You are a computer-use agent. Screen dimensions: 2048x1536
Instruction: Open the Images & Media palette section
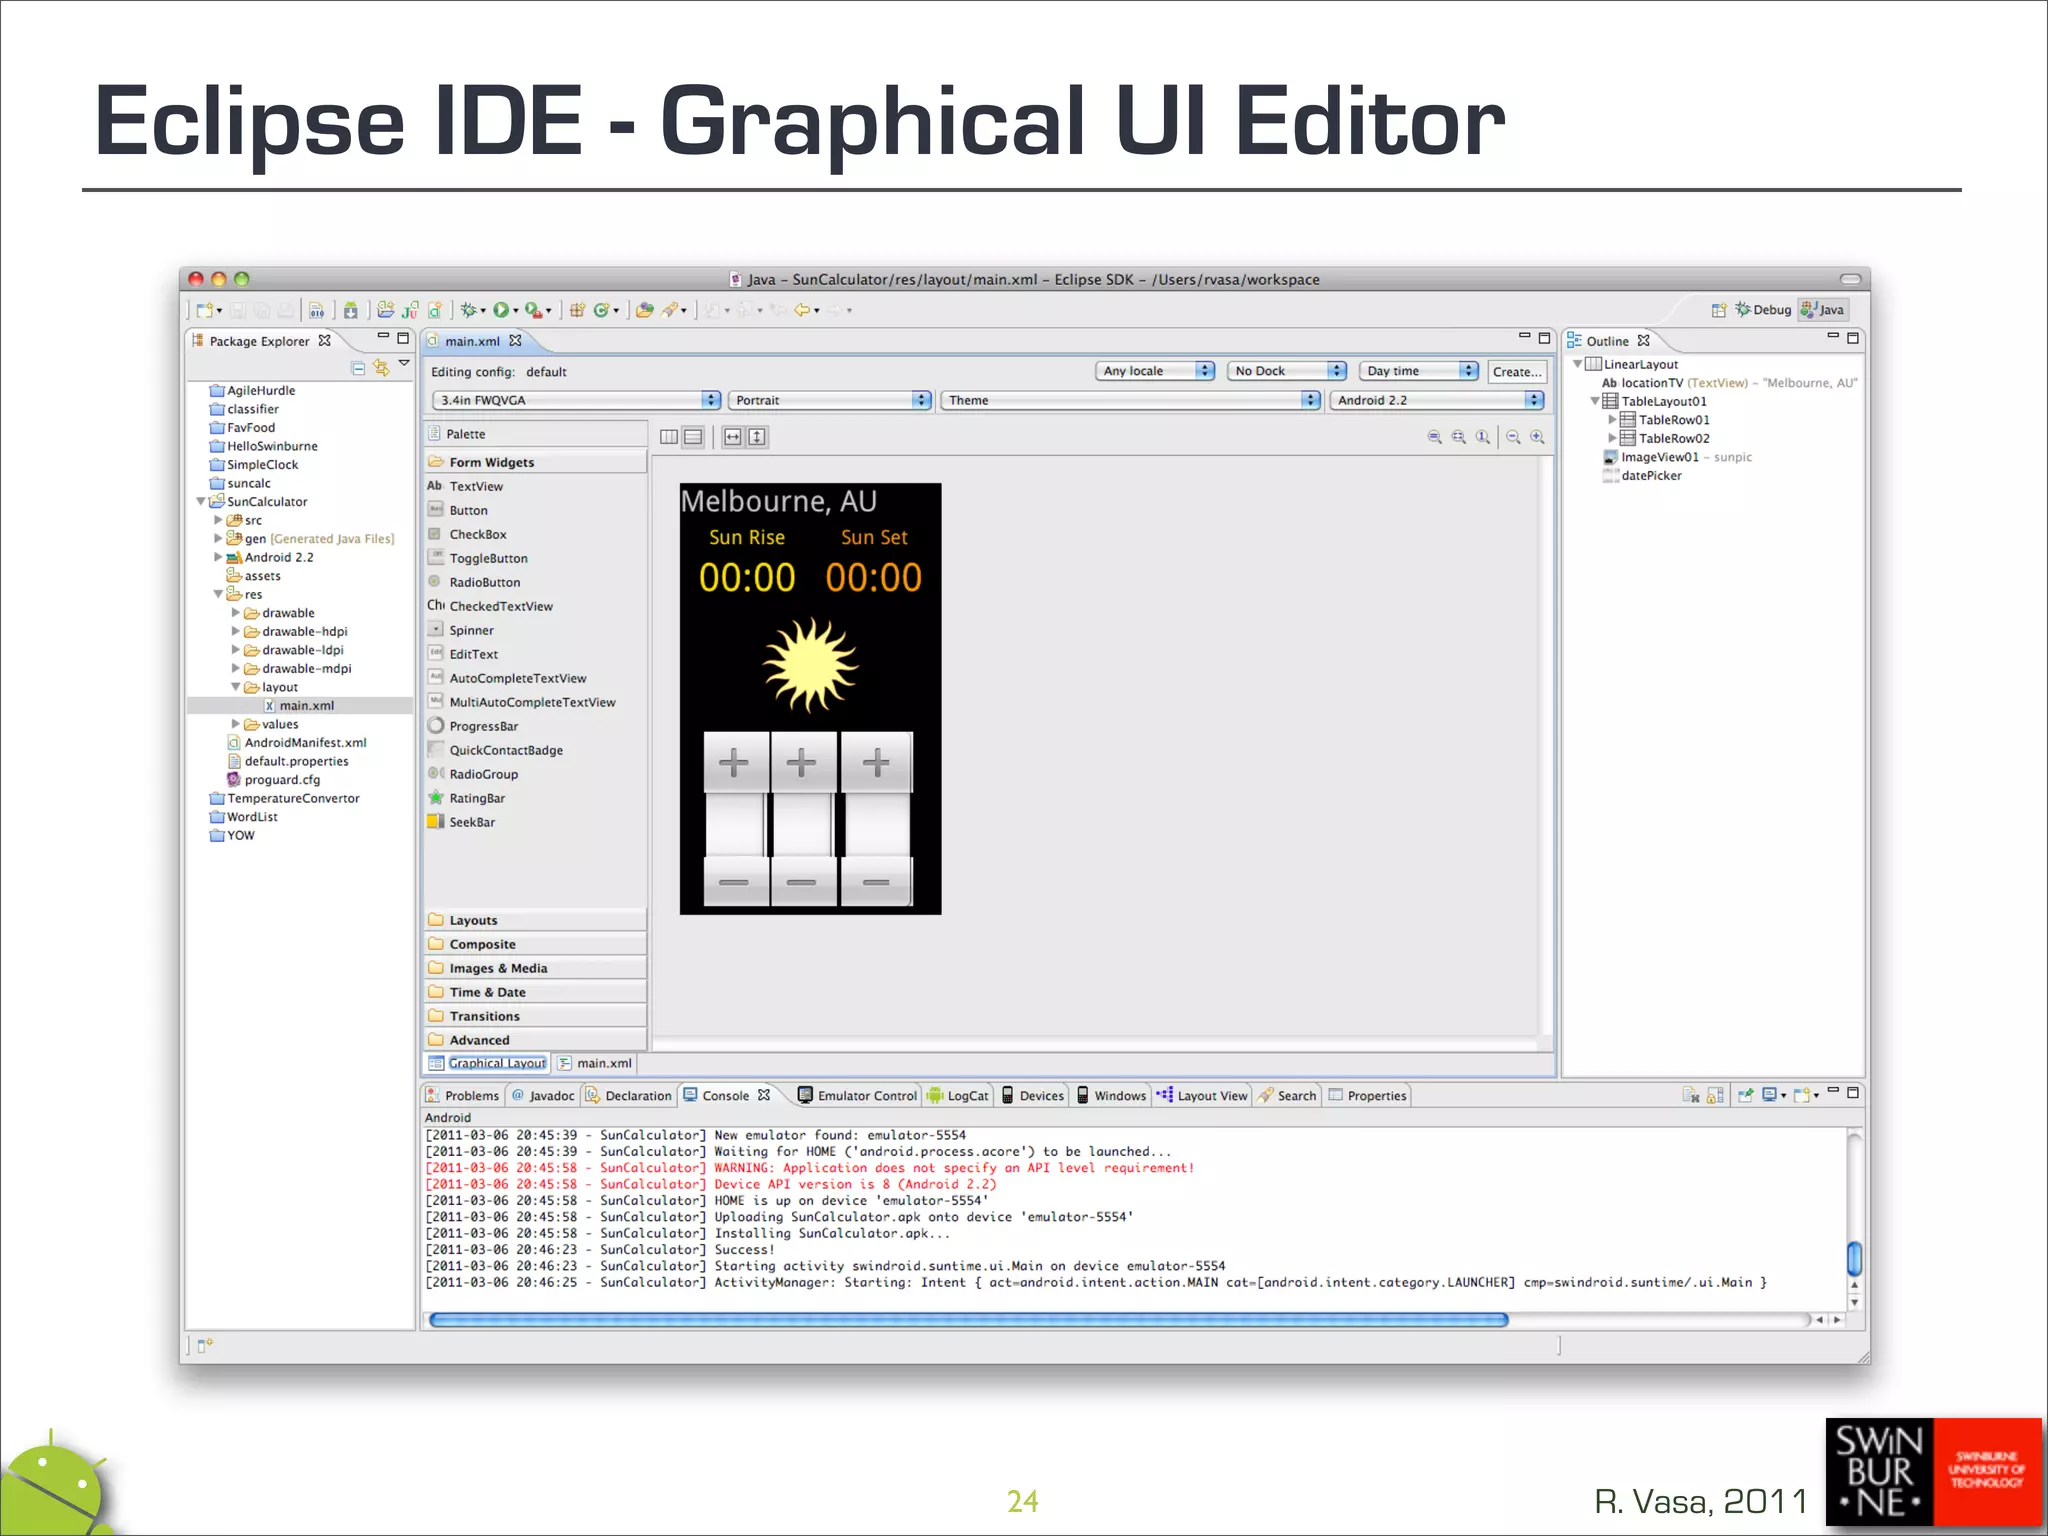coord(535,968)
